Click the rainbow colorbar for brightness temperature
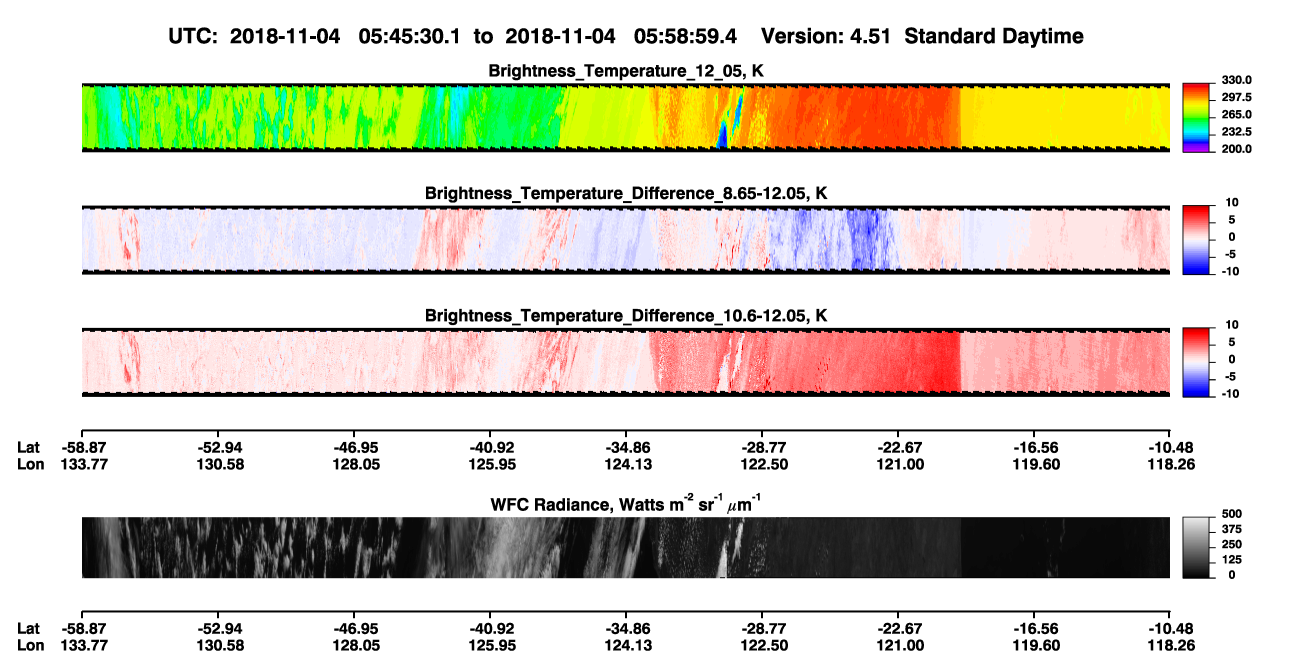Screen dimensions: 1300x667 pos(1197,118)
